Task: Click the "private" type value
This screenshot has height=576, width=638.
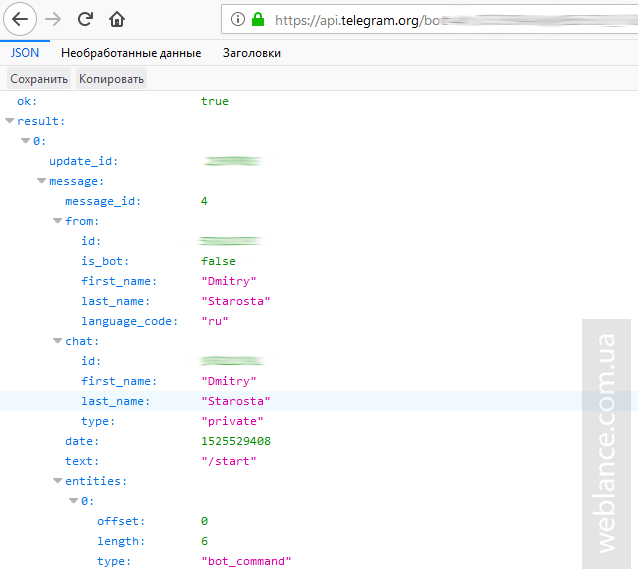Action: click(232, 421)
